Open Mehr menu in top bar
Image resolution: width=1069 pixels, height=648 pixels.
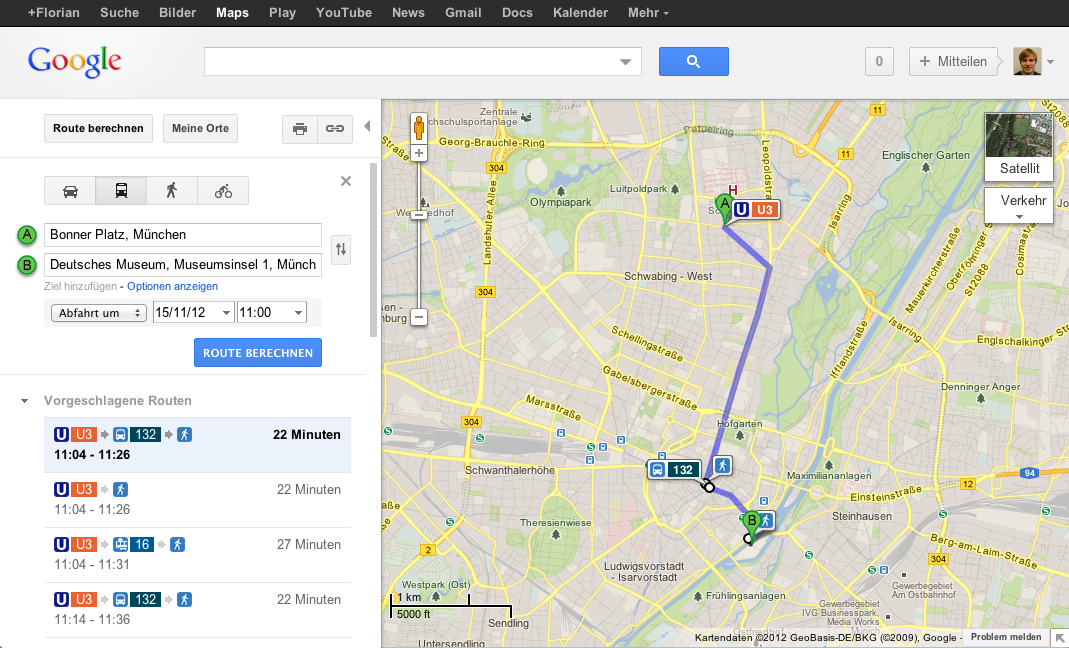tap(648, 12)
